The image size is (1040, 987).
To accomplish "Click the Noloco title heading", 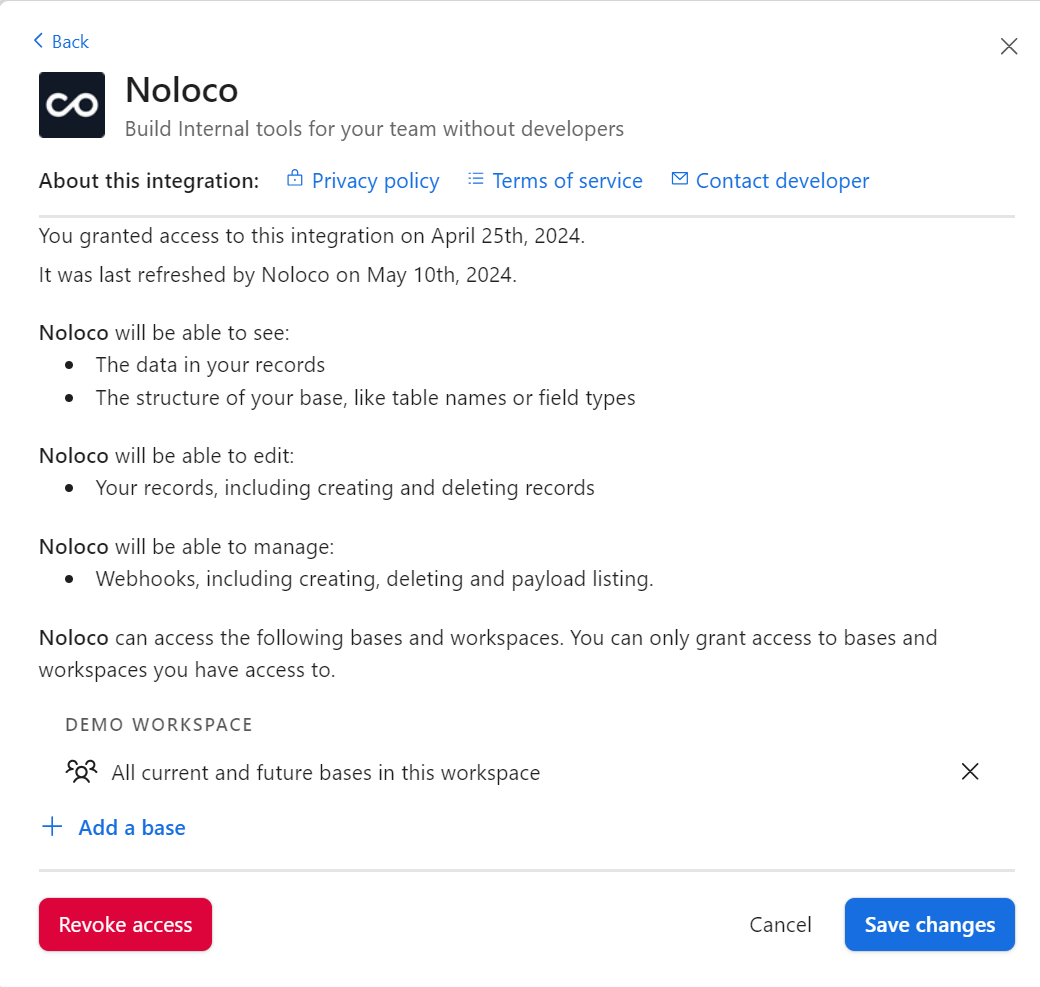I will (181, 90).
